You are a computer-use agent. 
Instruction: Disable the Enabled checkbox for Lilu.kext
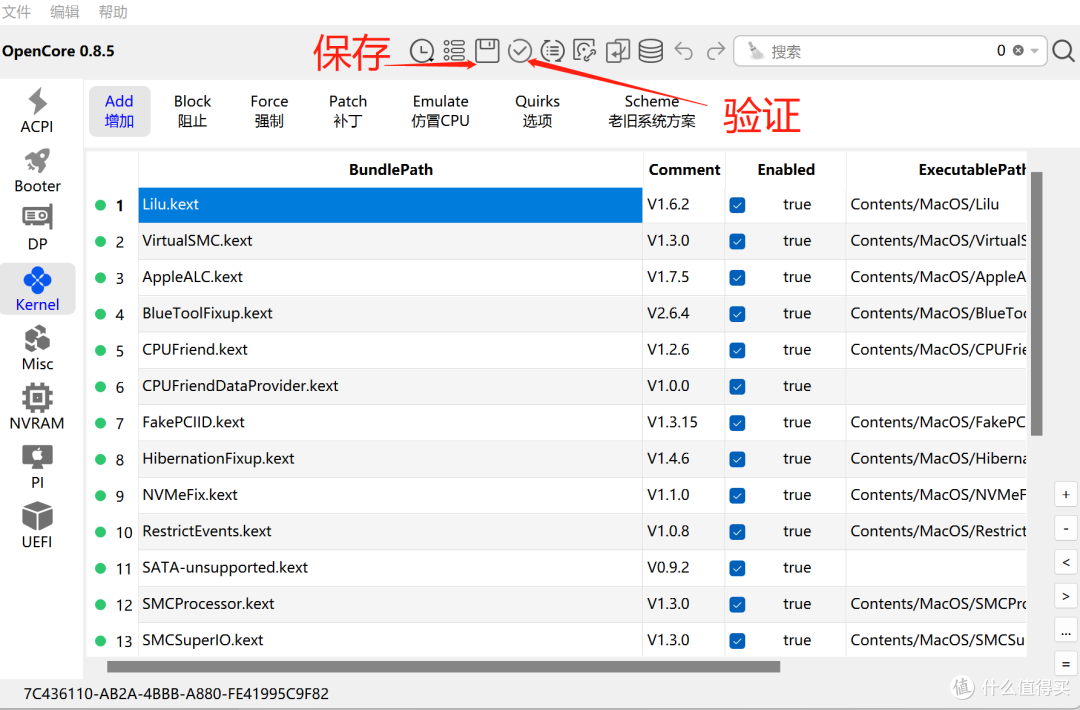tap(737, 204)
